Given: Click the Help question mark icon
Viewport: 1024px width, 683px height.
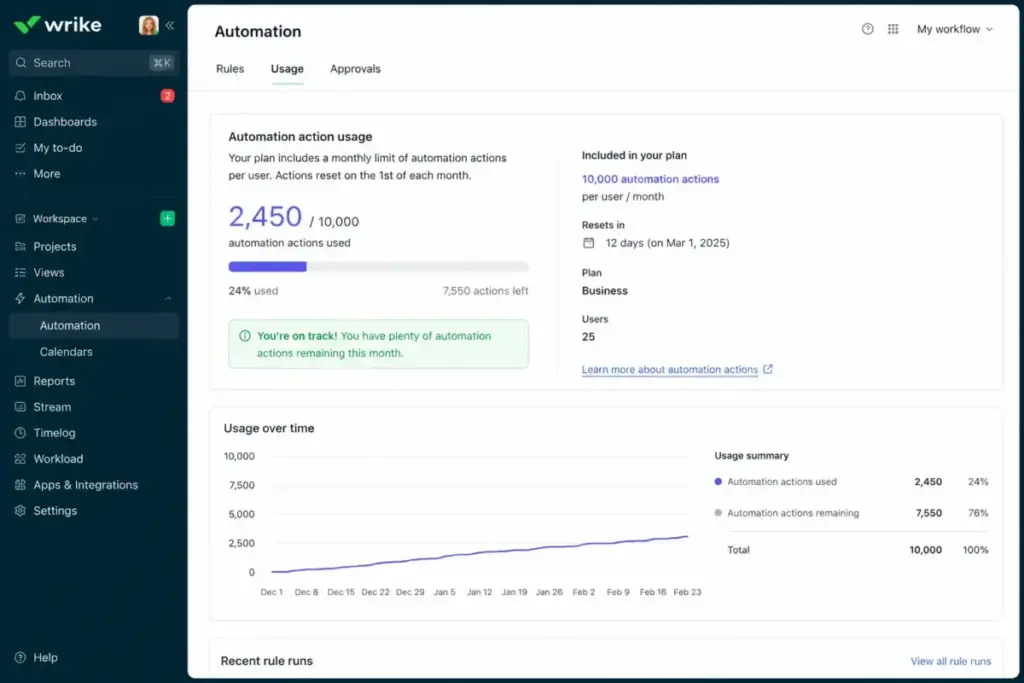Looking at the screenshot, I should [x=20, y=658].
